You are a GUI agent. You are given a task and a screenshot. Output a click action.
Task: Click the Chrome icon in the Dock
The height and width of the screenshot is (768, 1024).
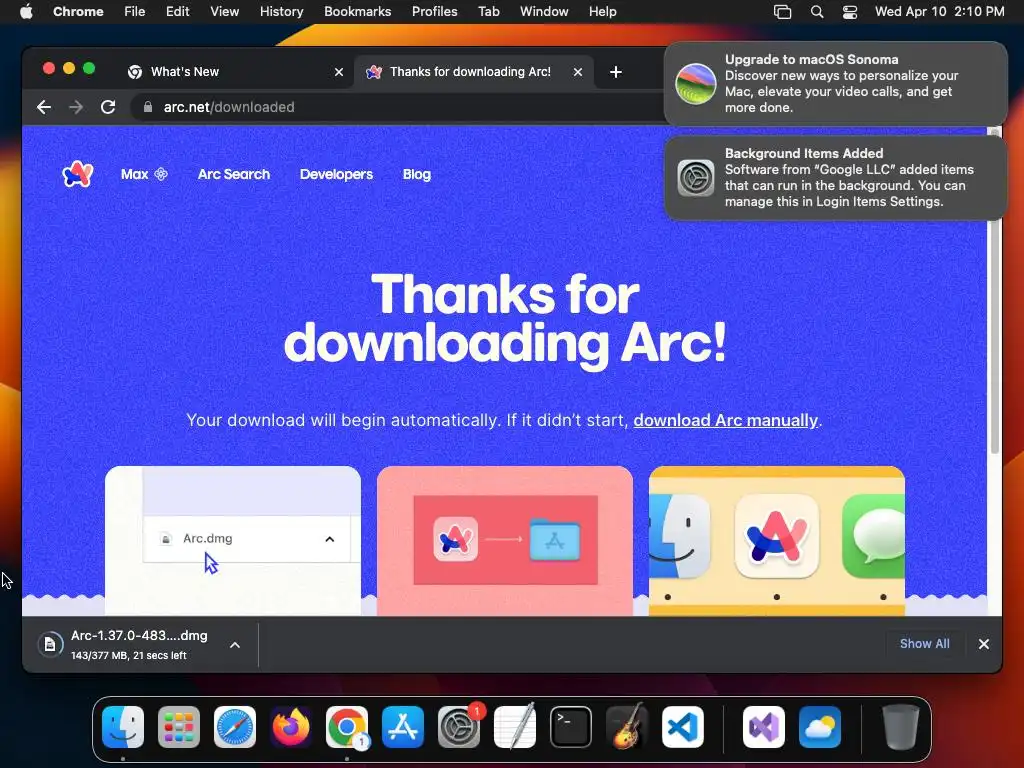click(347, 727)
